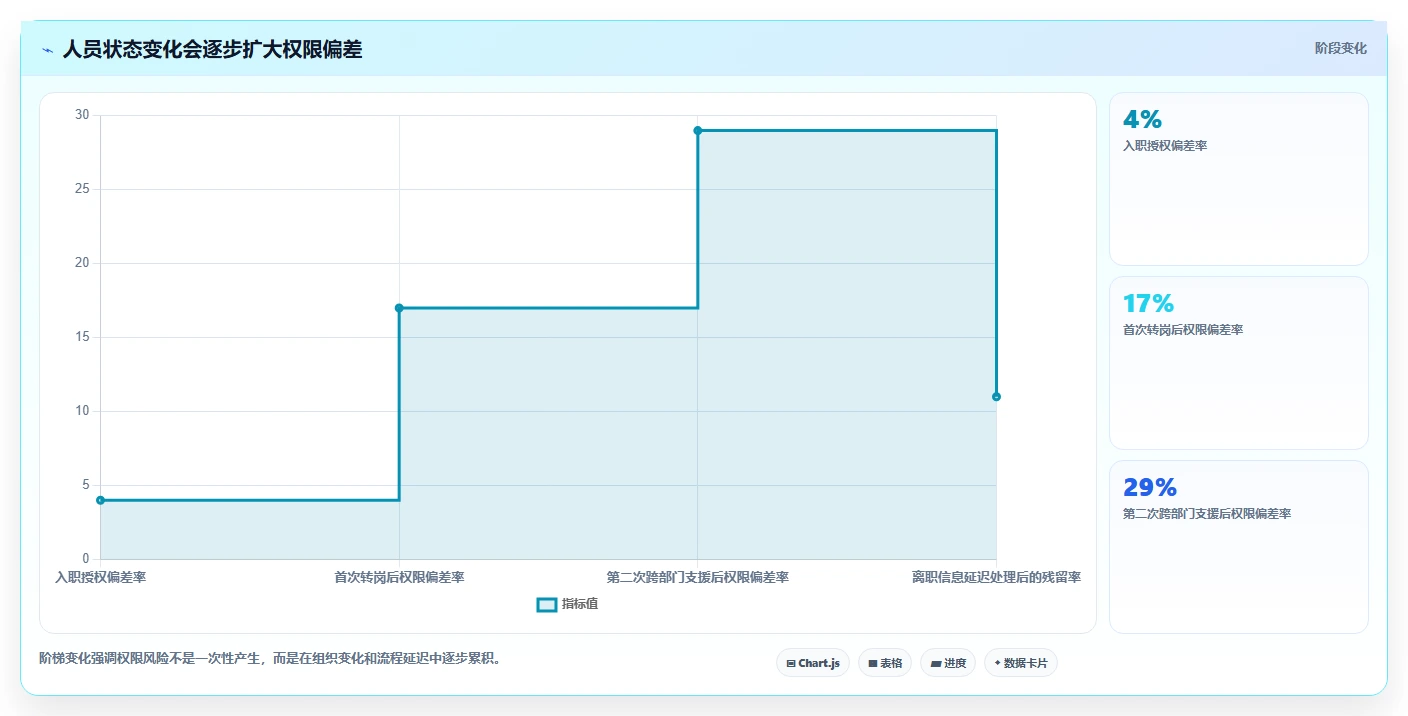Click the footer note about 阶梯变化

(x=270, y=658)
